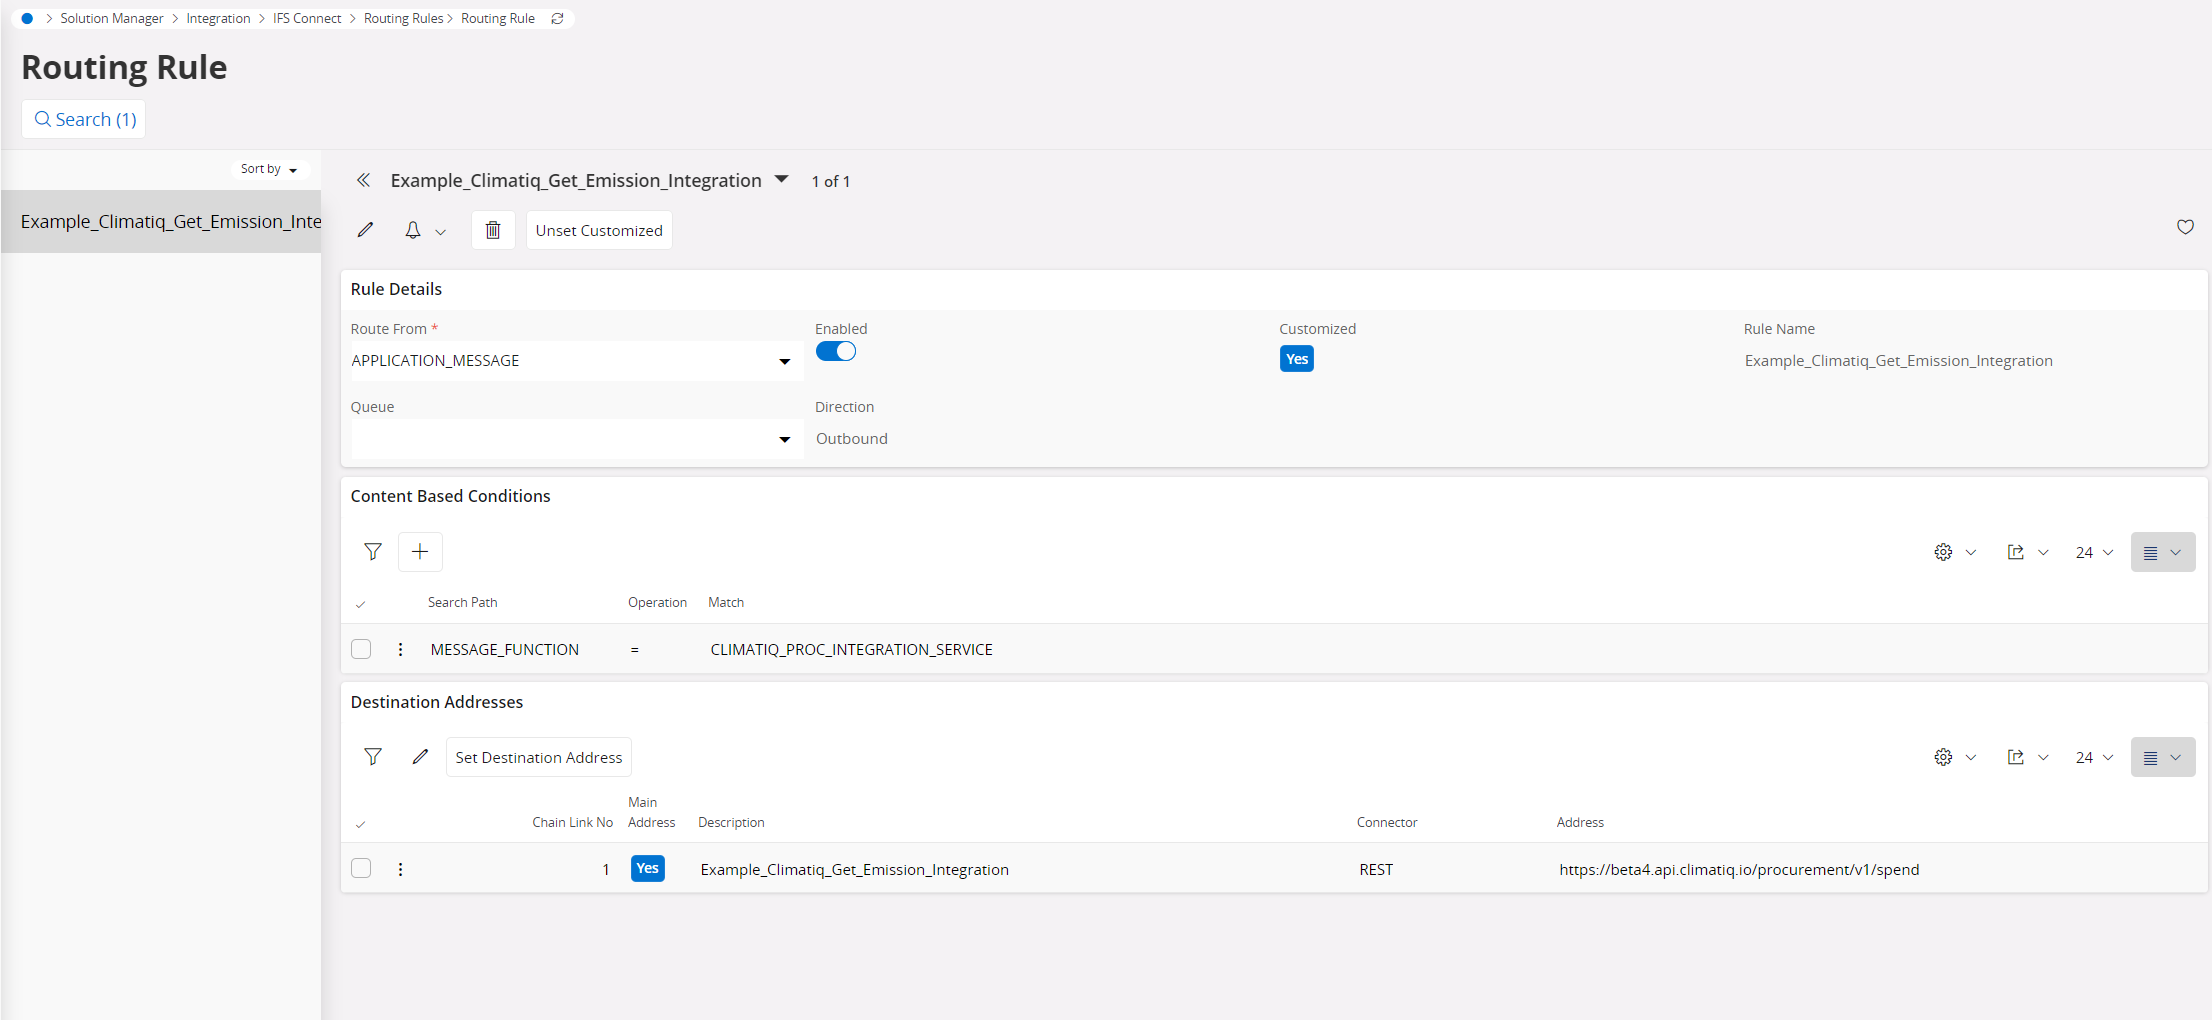Collapse the record list with double-chevron icon
Screen dimensions: 2212x1020
pyautogui.click(x=363, y=180)
